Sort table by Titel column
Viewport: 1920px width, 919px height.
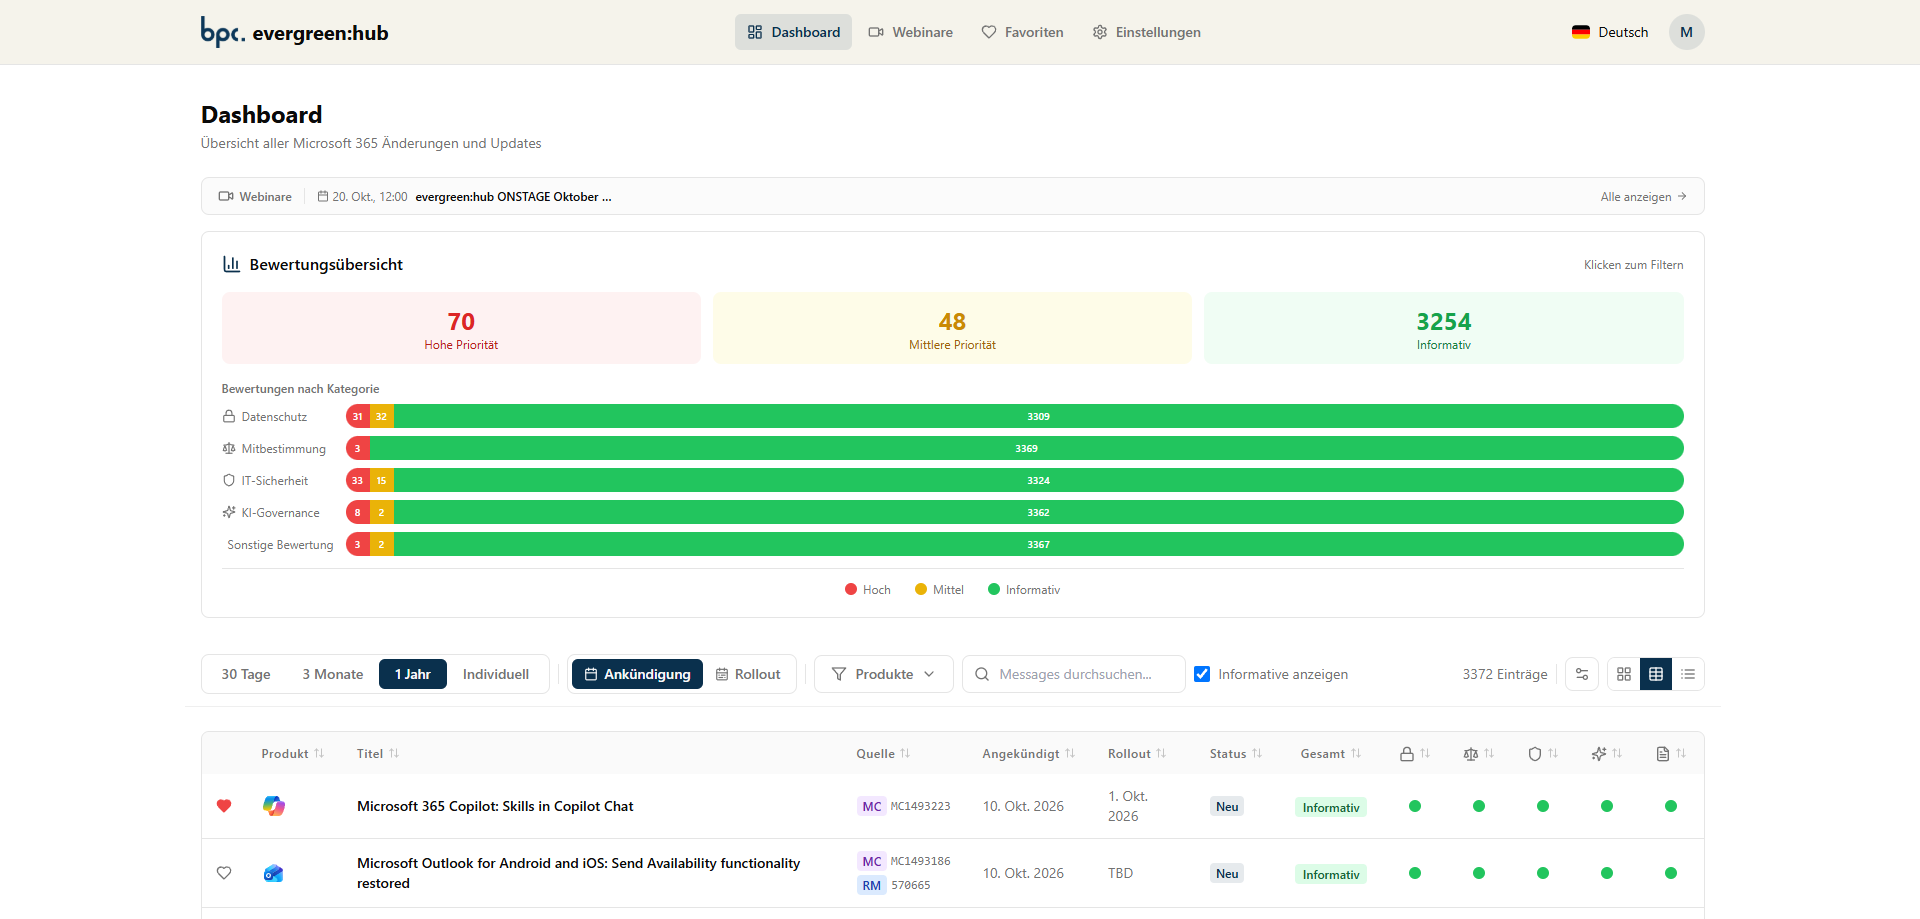(378, 754)
